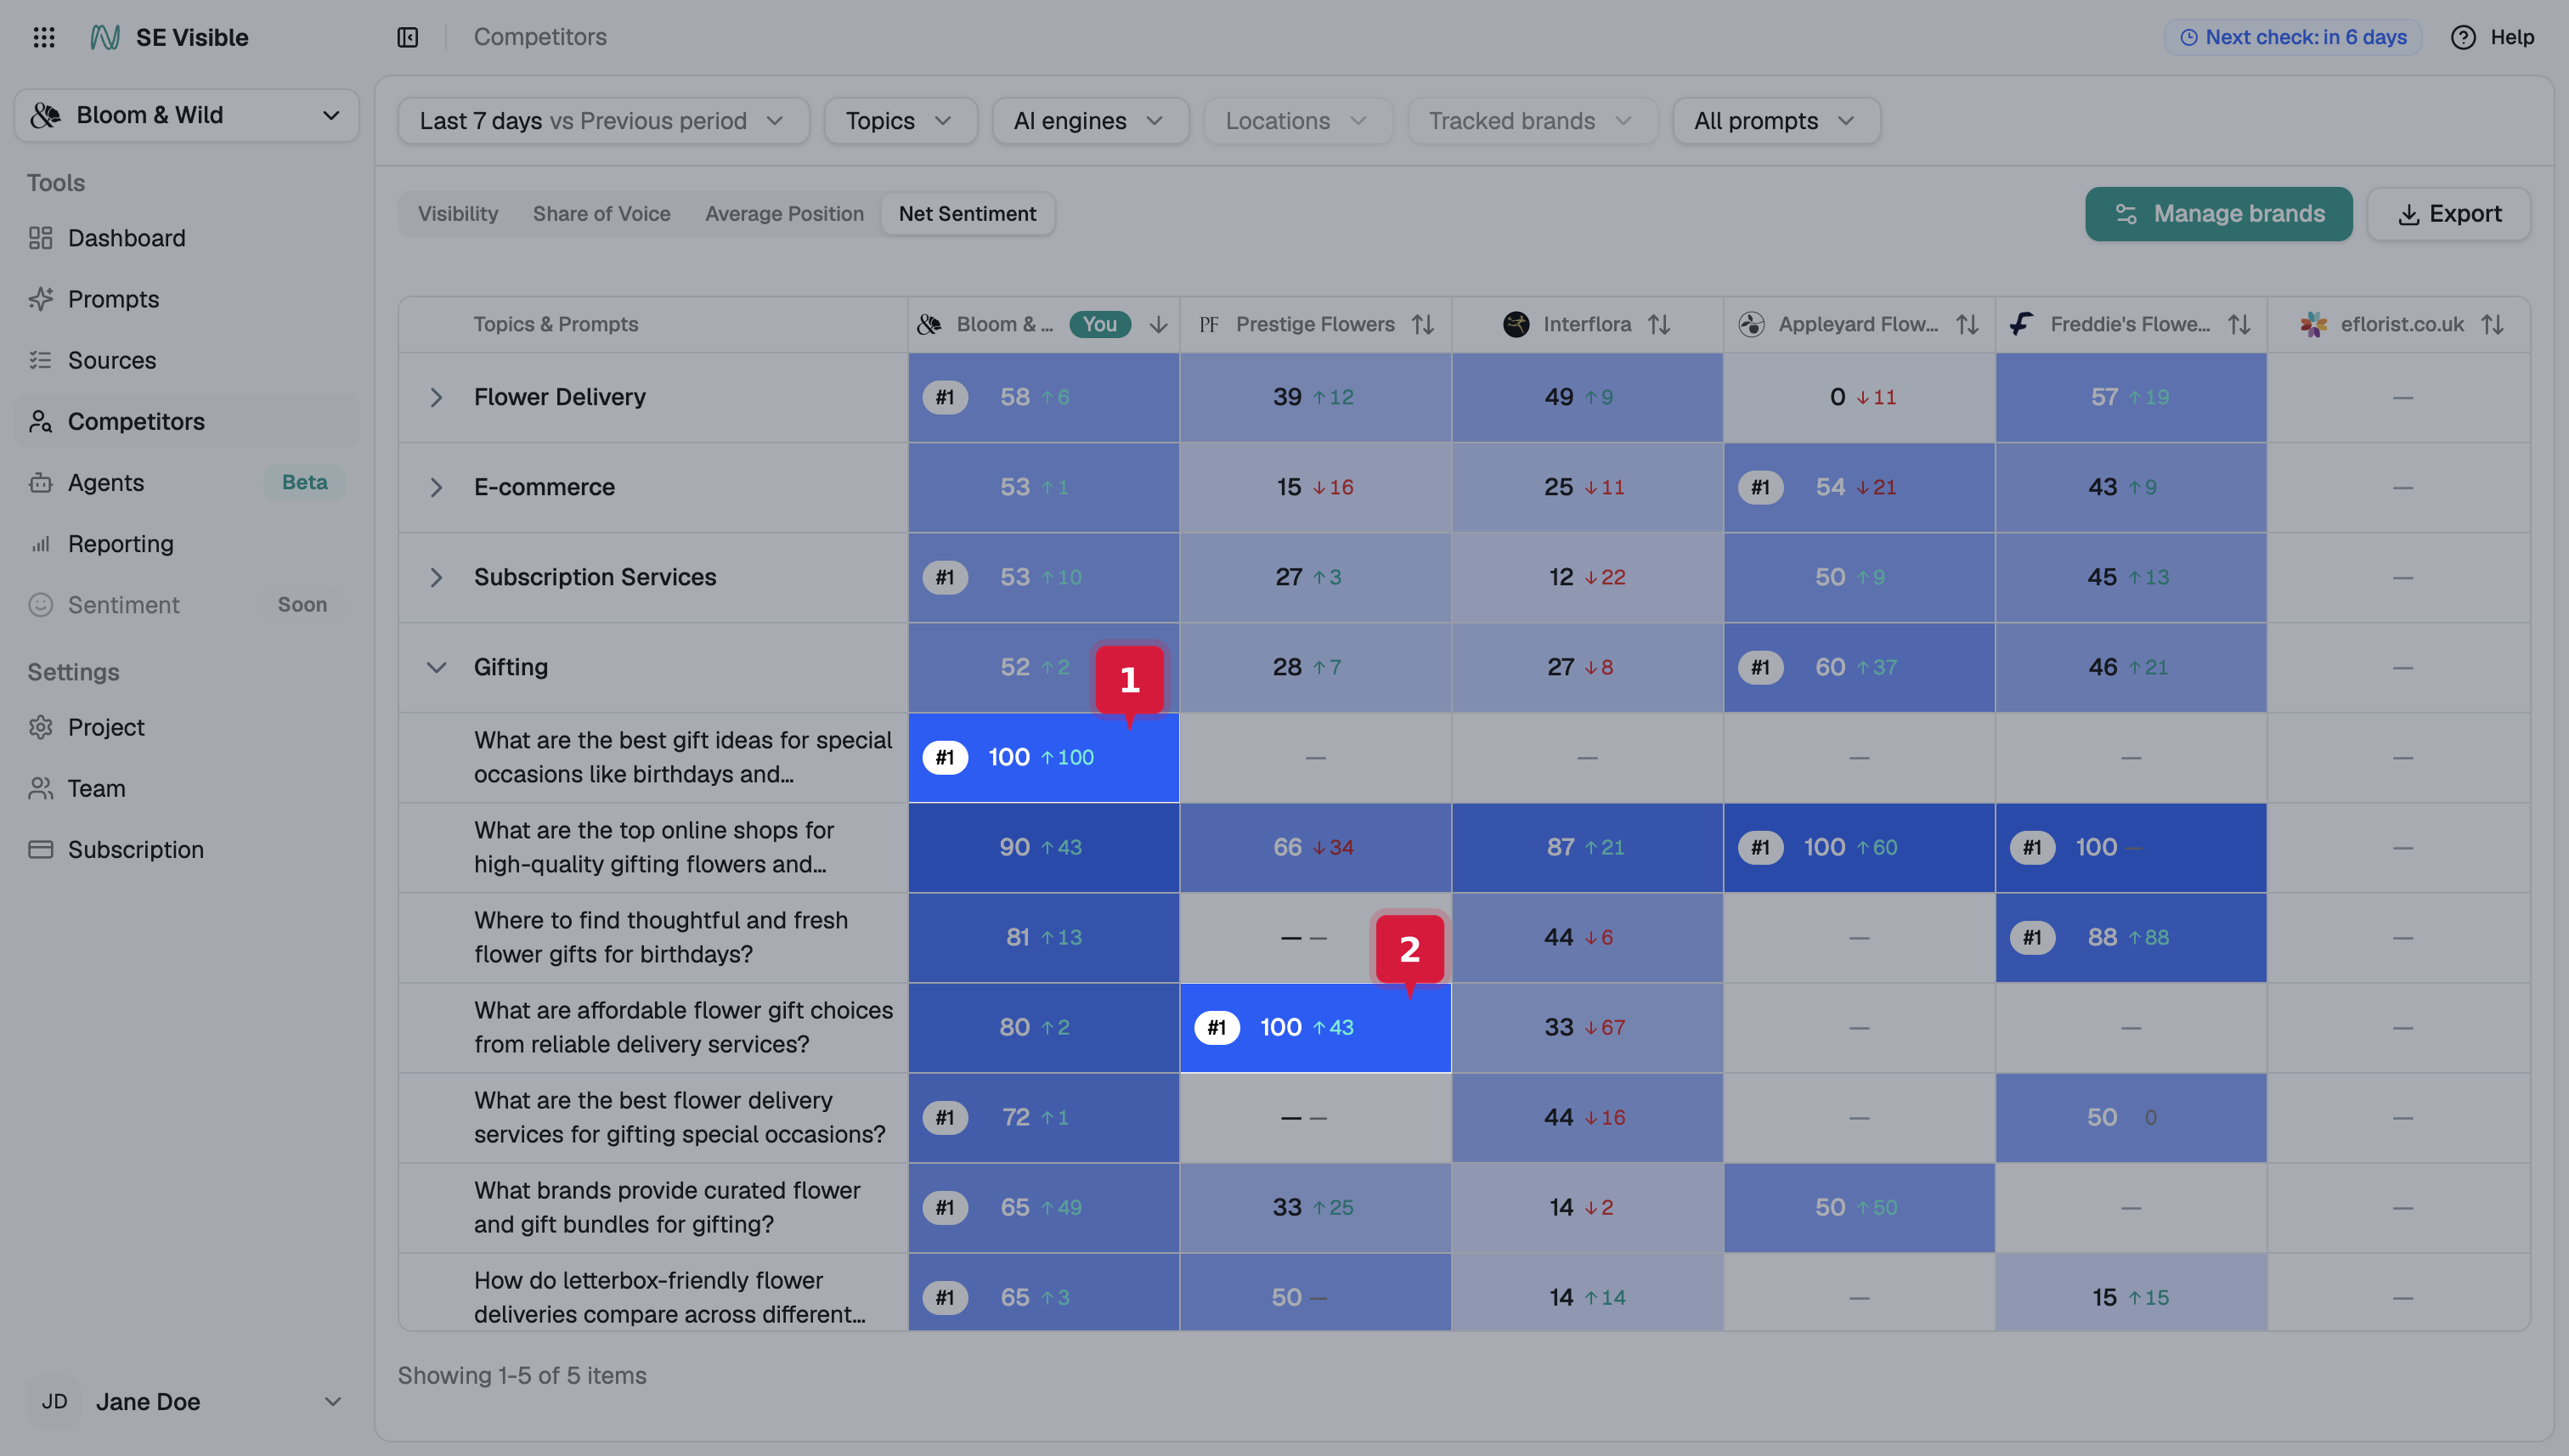Screen dimensions: 2569x1456
Task: Go to Competitors in the sidebar
Action: point(187,421)
